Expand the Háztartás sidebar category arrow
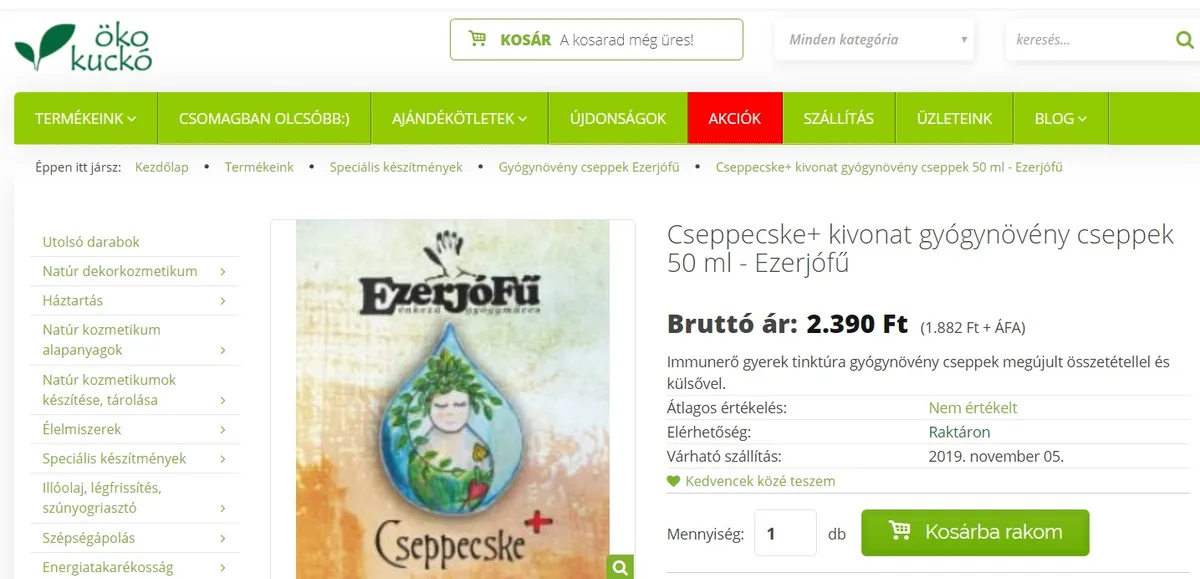Screen dimensions: 1200x579 (222, 300)
